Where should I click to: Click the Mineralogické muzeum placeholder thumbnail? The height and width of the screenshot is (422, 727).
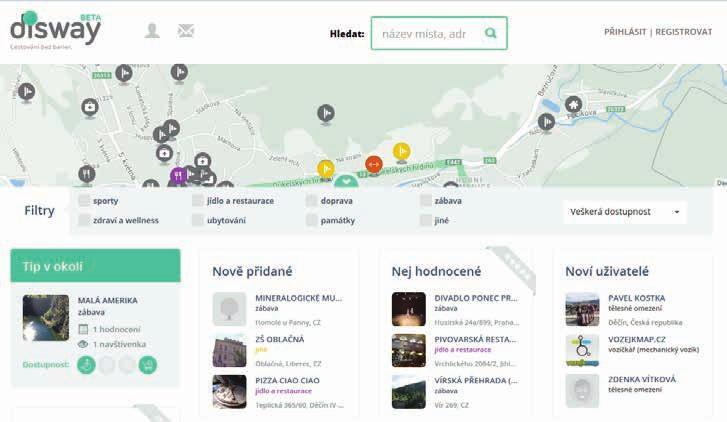(x=230, y=309)
